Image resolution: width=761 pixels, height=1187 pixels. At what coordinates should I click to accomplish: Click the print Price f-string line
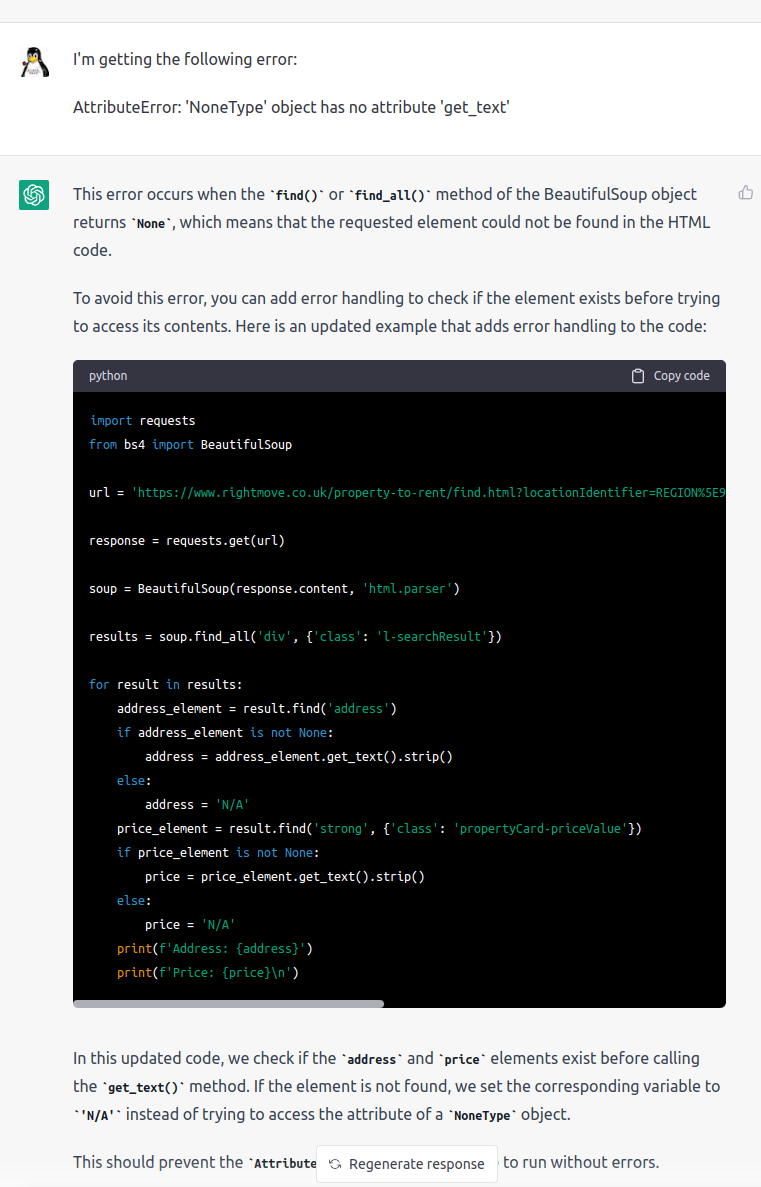[x=207, y=973]
